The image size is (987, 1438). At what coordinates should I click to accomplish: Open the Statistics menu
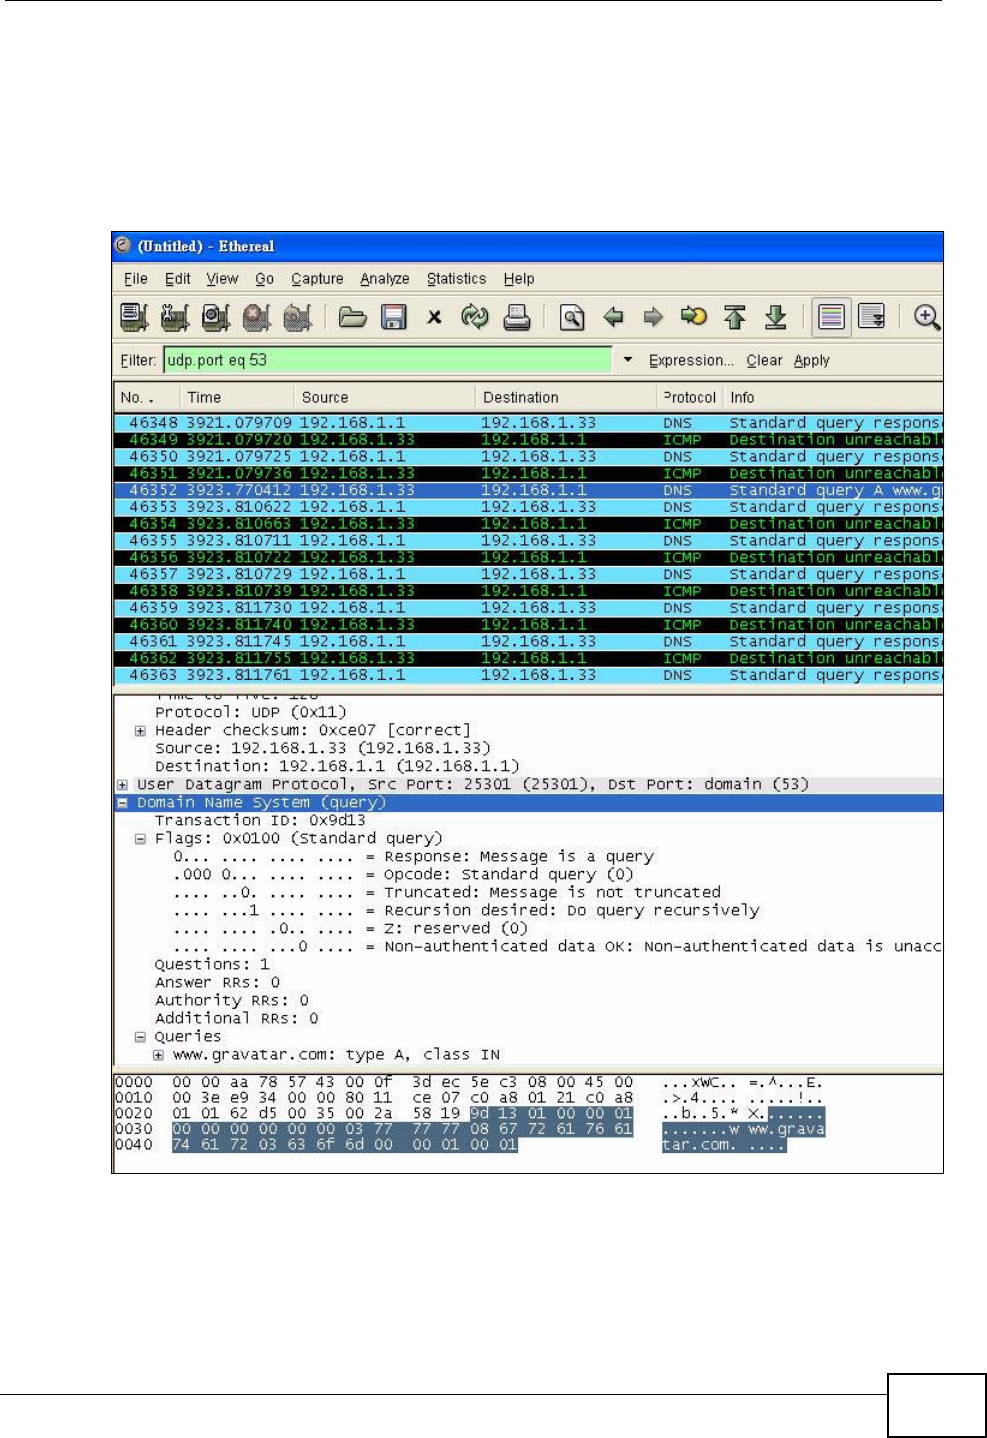click(x=456, y=279)
